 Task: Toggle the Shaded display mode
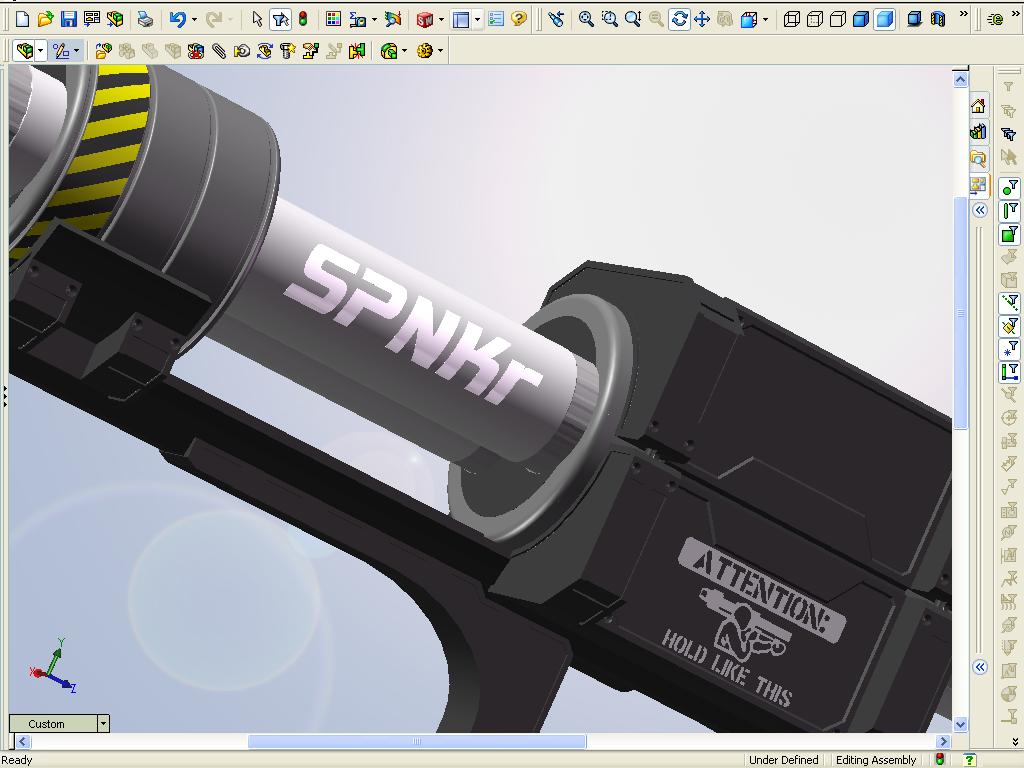tap(885, 19)
